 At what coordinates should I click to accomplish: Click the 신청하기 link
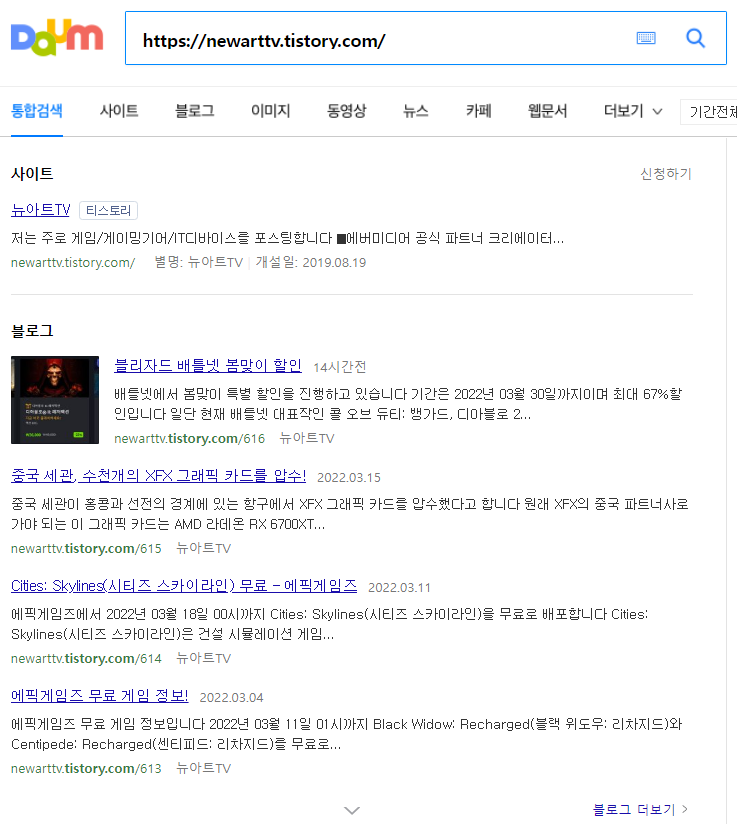pyautogui.click(x=666, y=173)
